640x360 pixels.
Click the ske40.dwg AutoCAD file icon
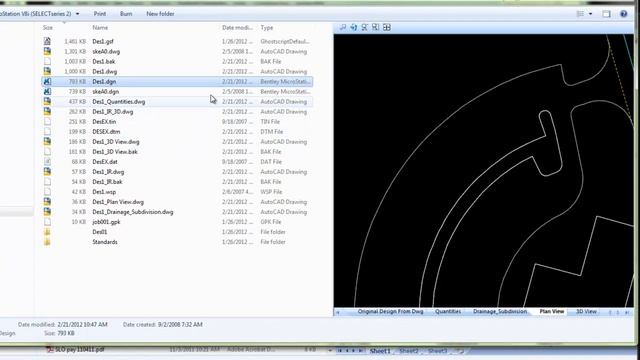pyautogui.click(x=47, y=51)
